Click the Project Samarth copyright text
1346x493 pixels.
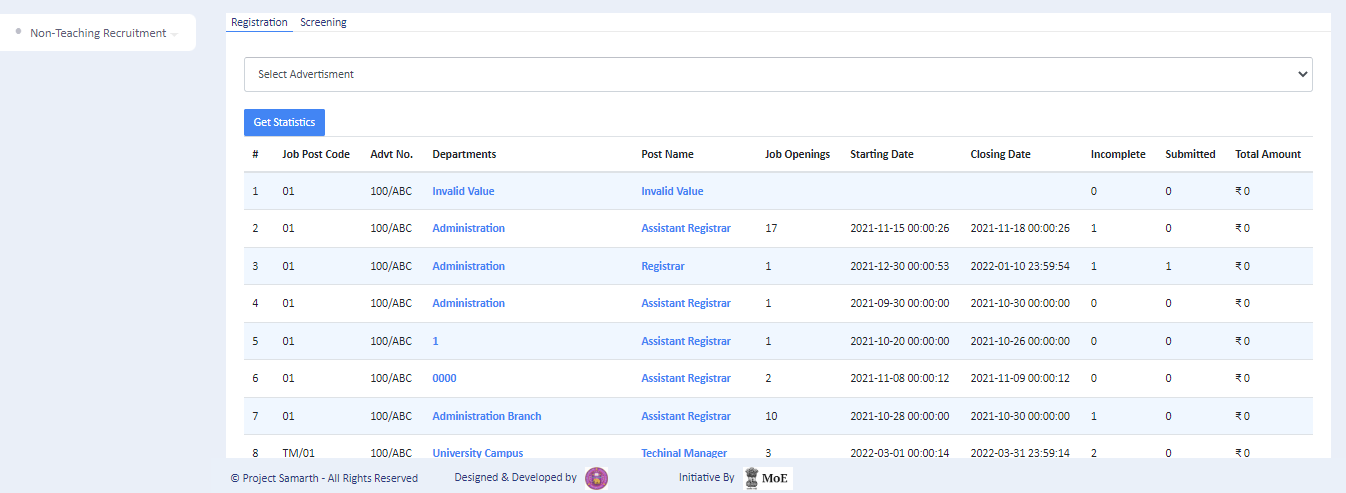coord(324,478)
